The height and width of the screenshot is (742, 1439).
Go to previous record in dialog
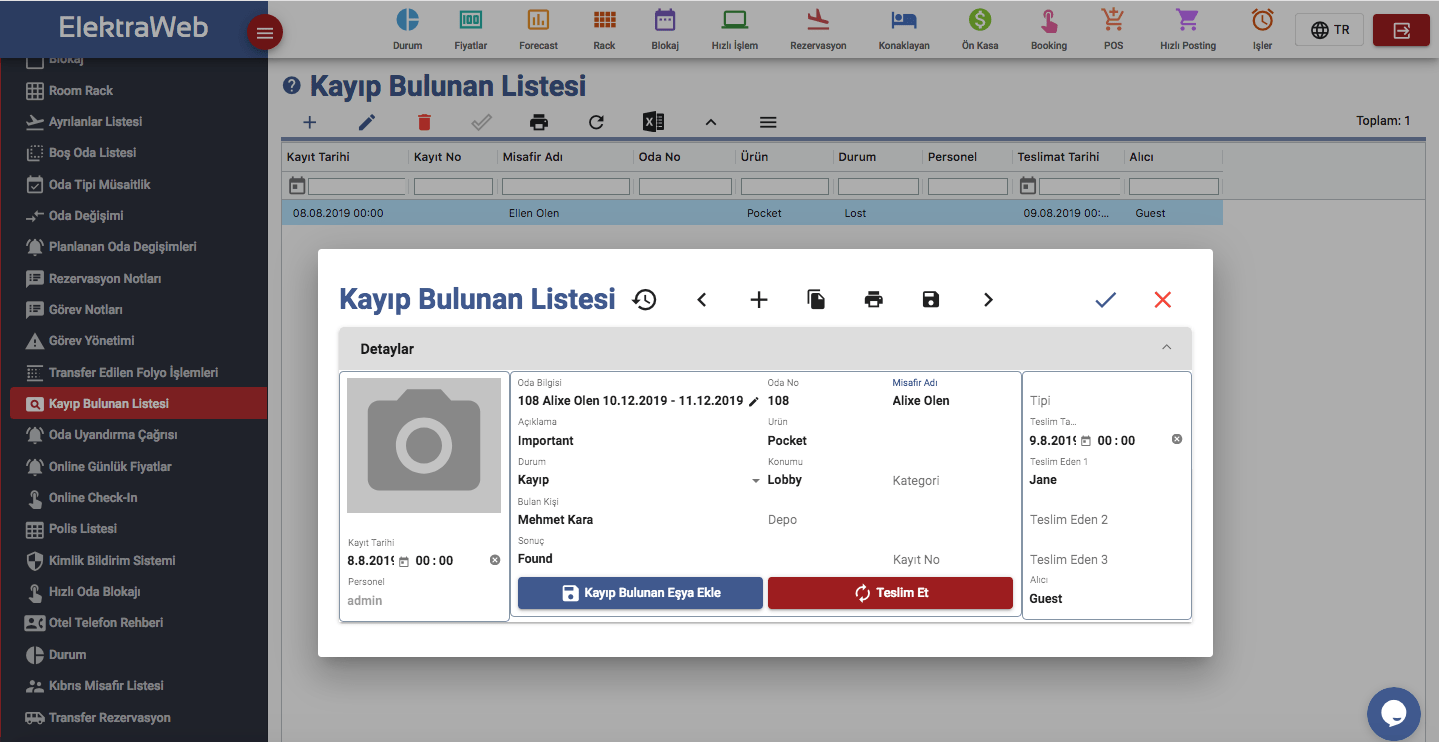coord(702,299)
